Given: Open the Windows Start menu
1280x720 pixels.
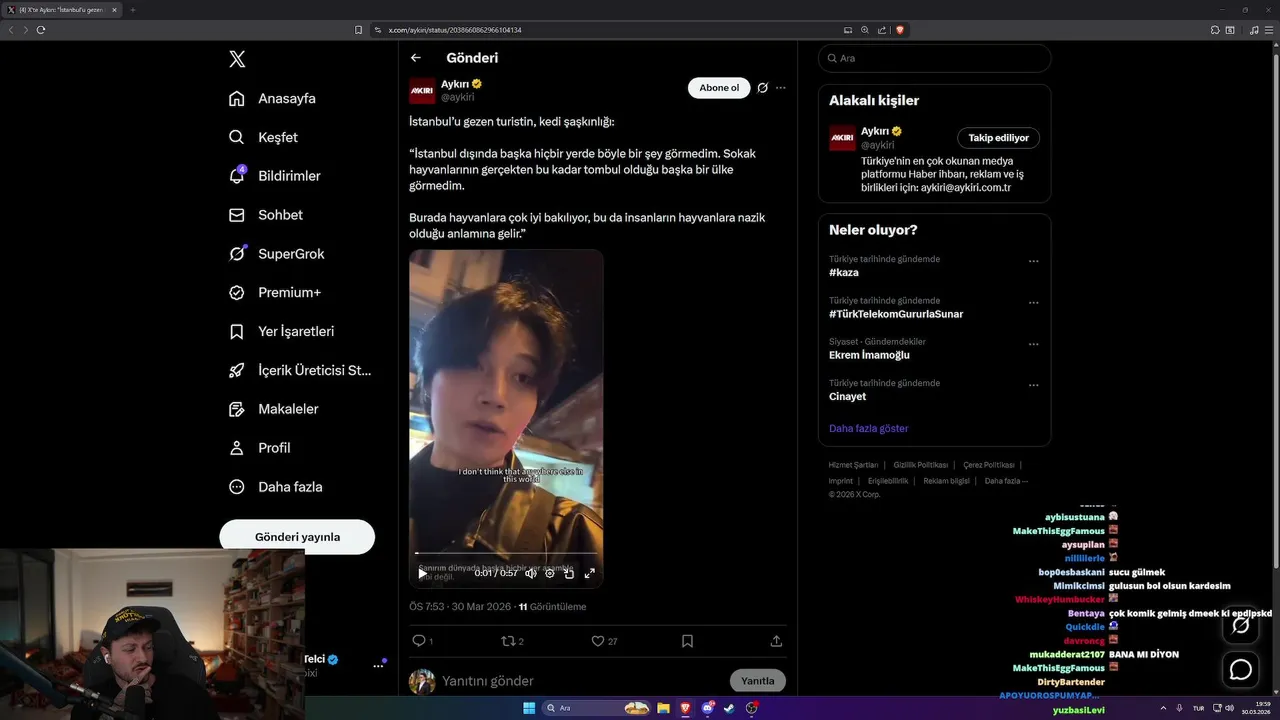Looking at the screenshot, I should click(x=529, y=708).
